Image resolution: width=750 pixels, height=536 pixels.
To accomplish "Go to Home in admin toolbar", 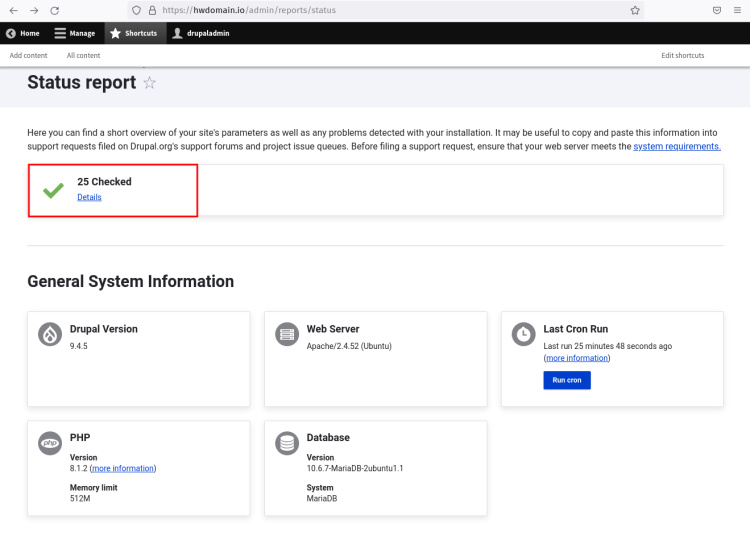I will pos(23,33).
